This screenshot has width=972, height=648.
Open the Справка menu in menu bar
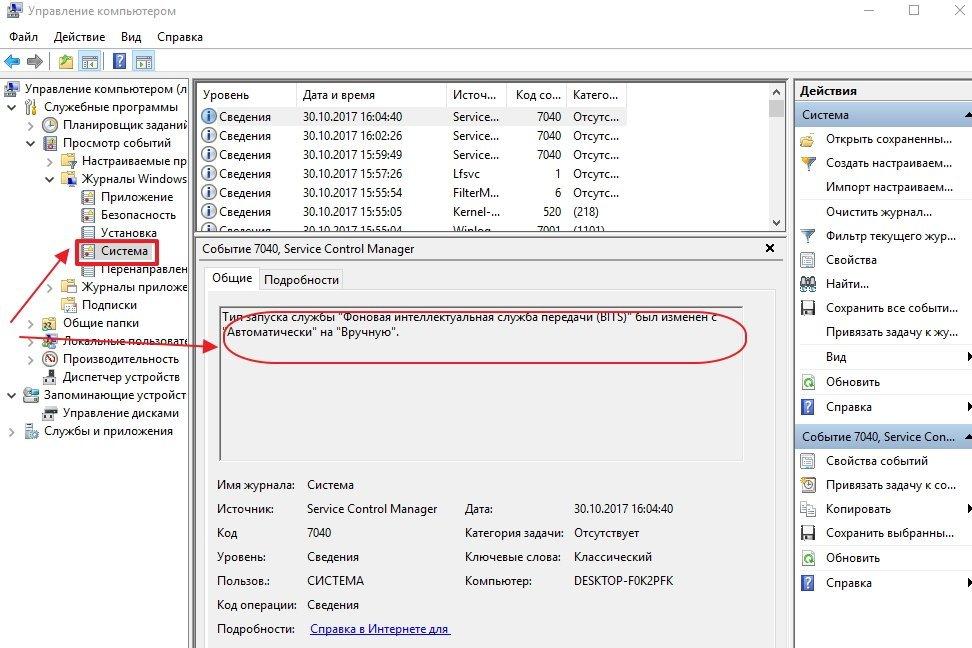[180, 37]
